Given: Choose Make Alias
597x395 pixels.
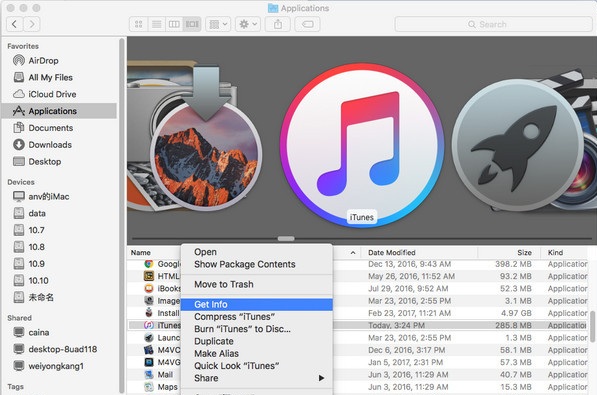Looking at the screenshot, I should coord(257,353).
